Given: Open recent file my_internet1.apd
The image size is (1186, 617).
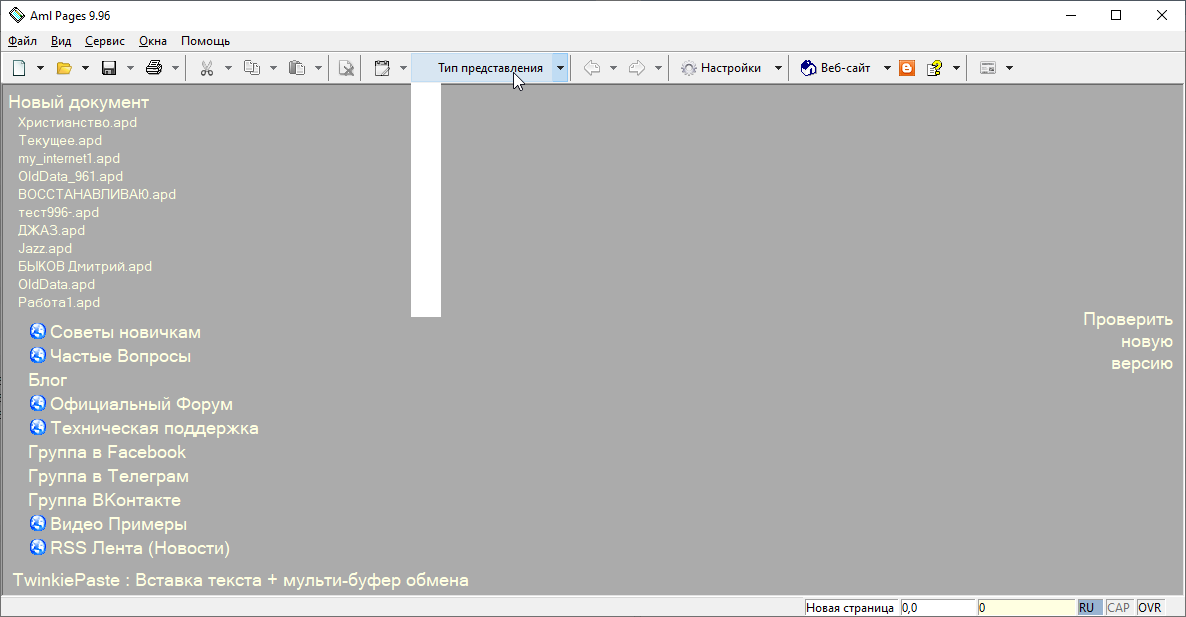Looking at the screenshot, I should 69,159.
